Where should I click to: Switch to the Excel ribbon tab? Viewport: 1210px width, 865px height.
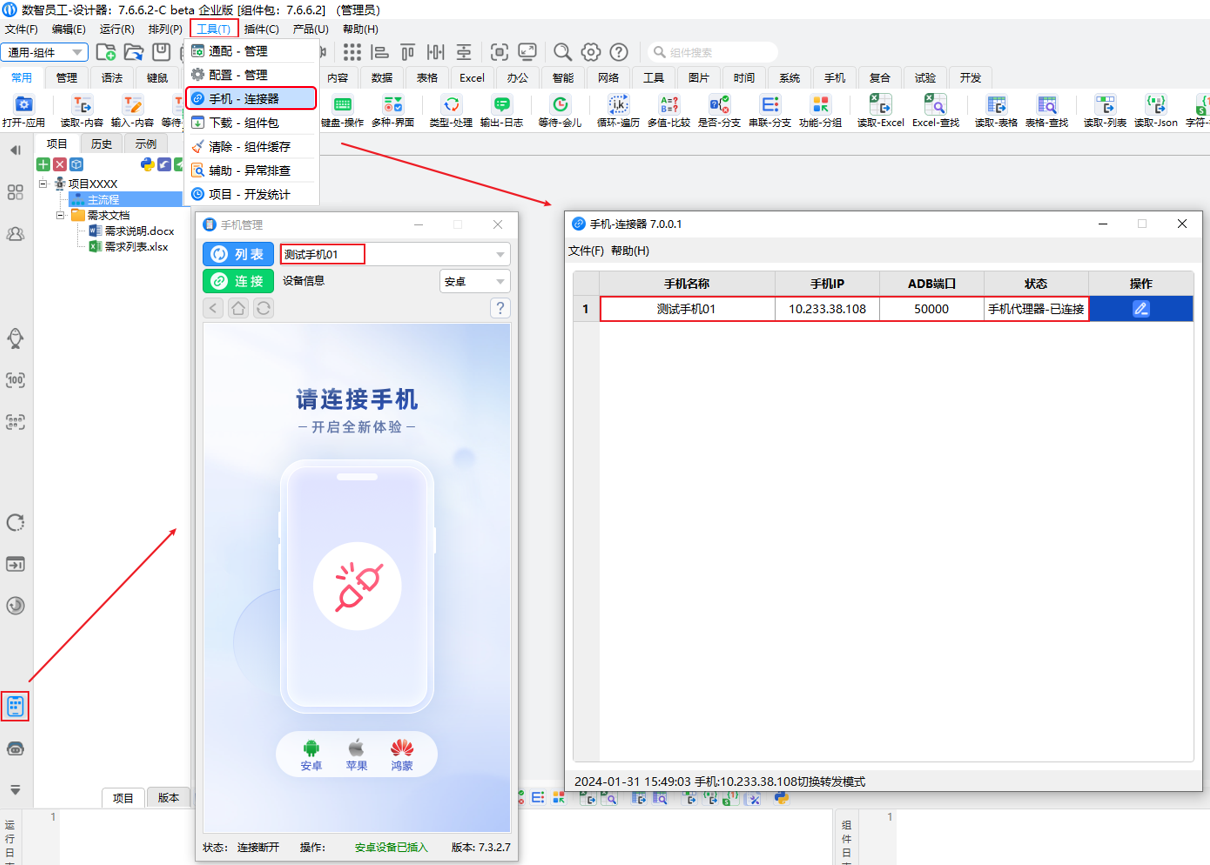[x=471, y=78]
